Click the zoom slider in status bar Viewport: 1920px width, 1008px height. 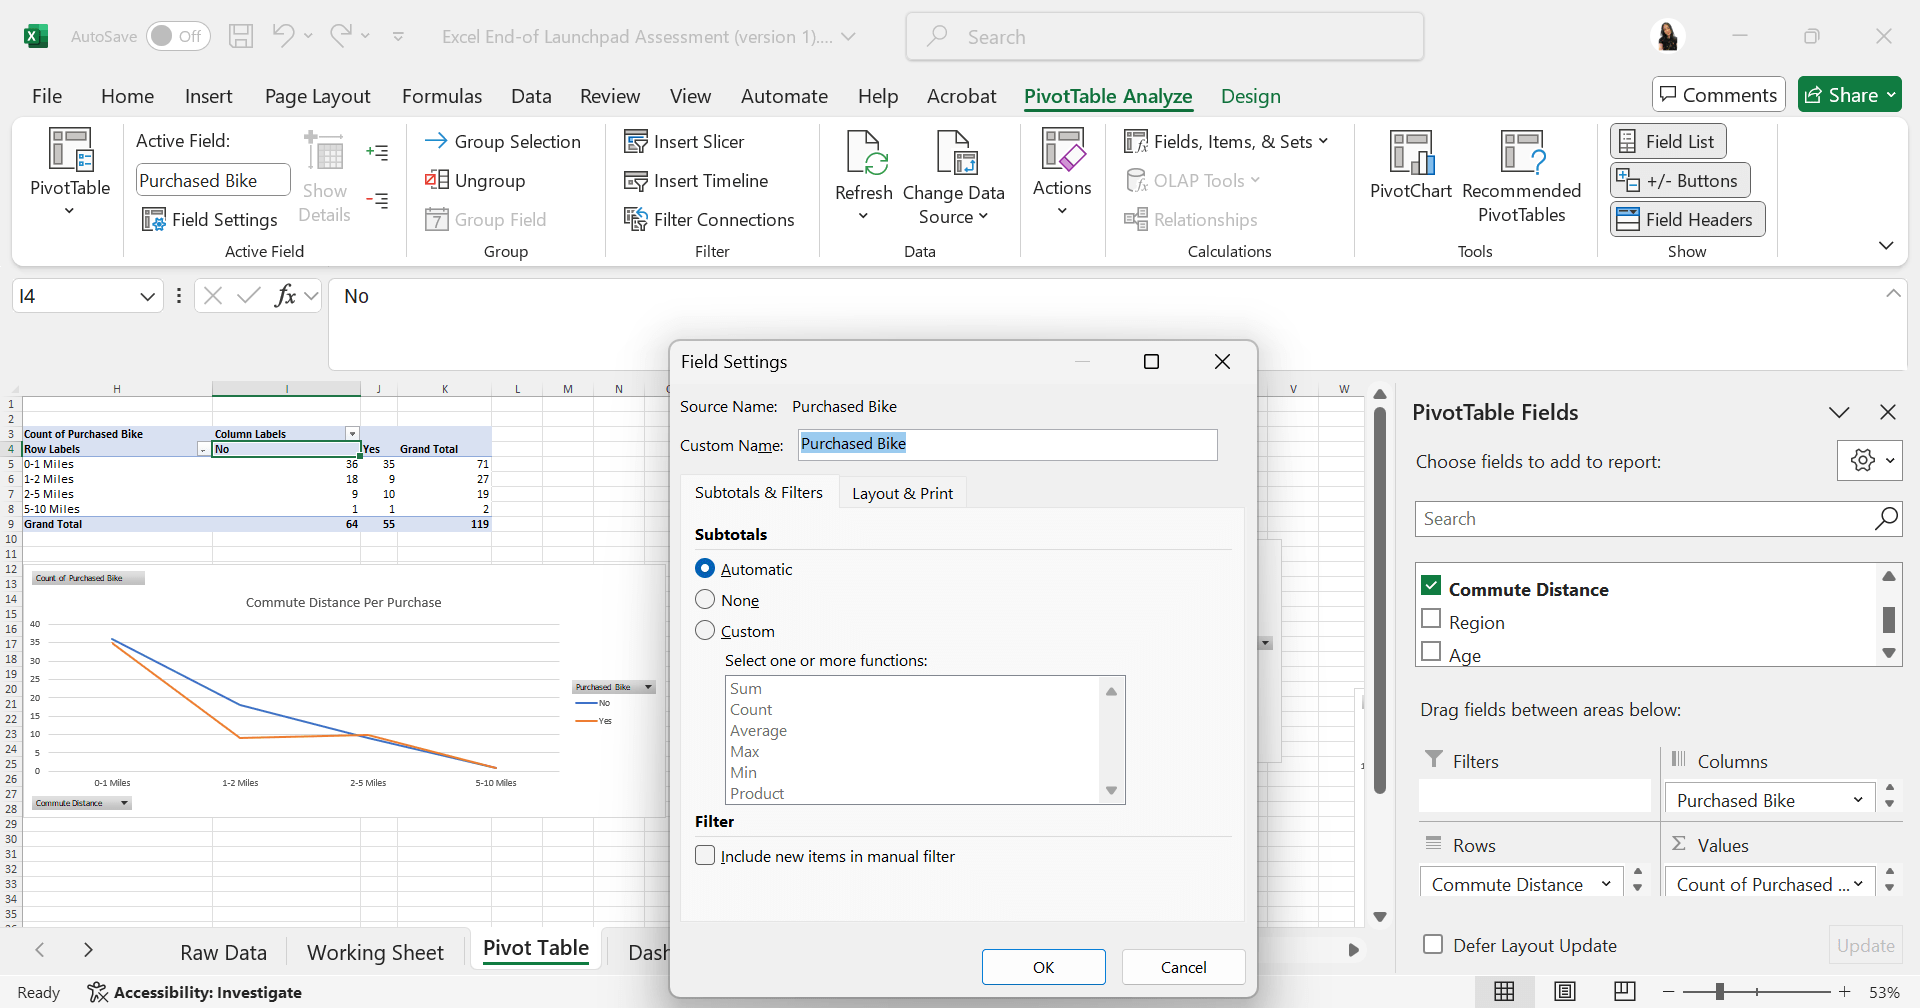pyautogui.click(x=1720, y=992)
